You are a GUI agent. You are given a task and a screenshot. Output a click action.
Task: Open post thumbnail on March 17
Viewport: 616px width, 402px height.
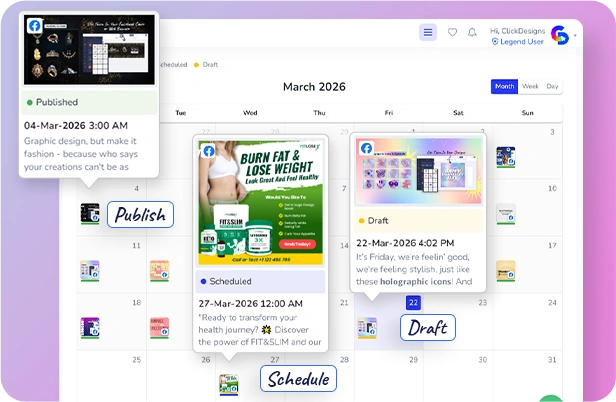[x=506, y=271]
